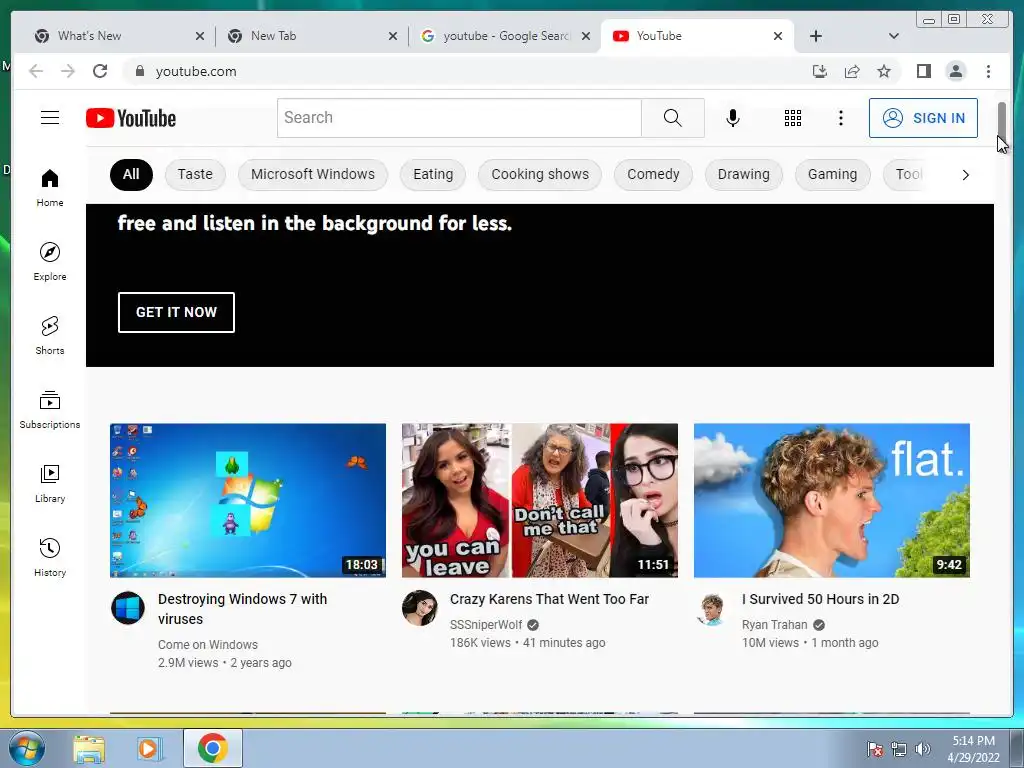Viewport: 1024px width, 768px height.
Task: Play the Crazy Karens video thumbnail
Action: tap(539, 500)
